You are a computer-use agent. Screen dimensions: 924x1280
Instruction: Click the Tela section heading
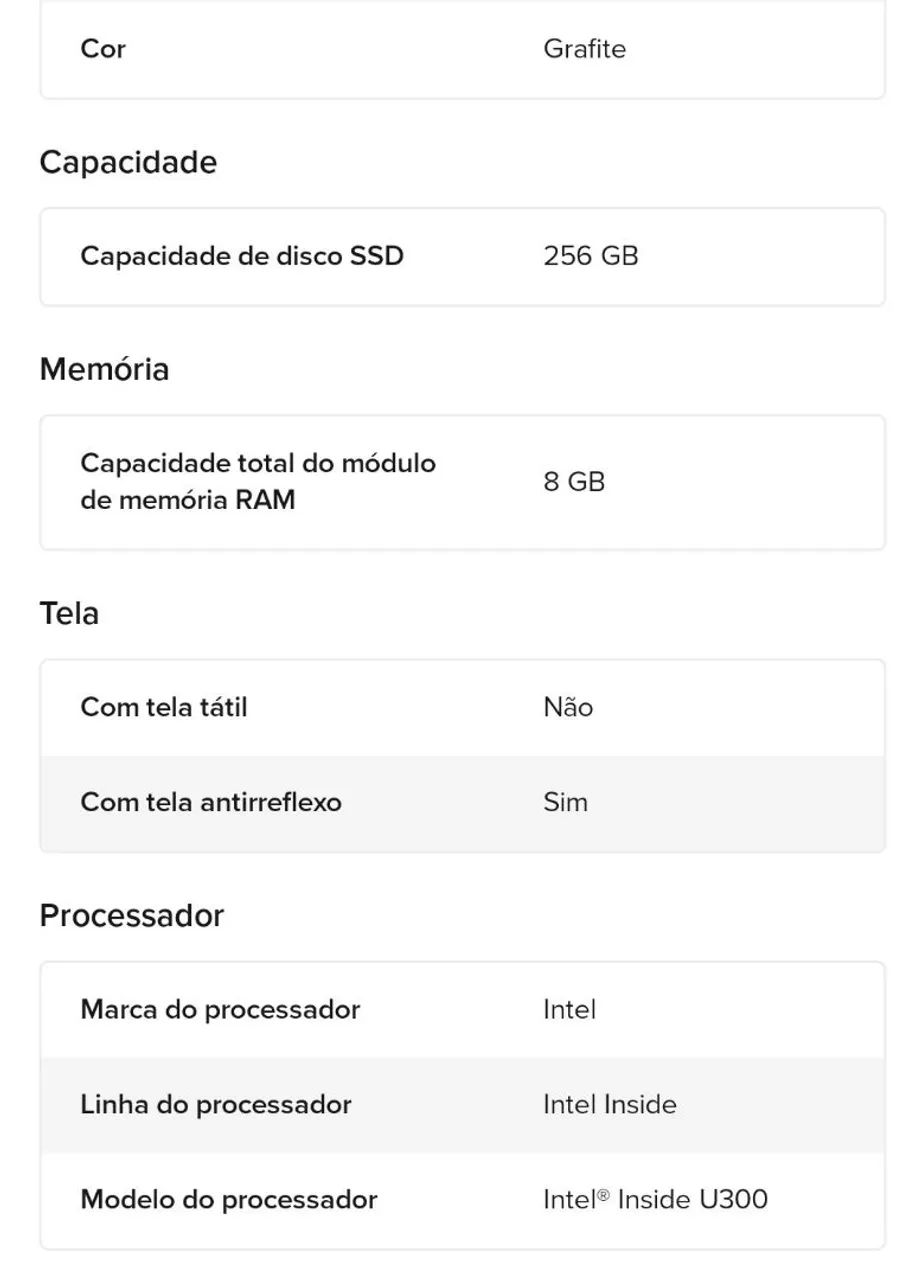click(69, 613)
